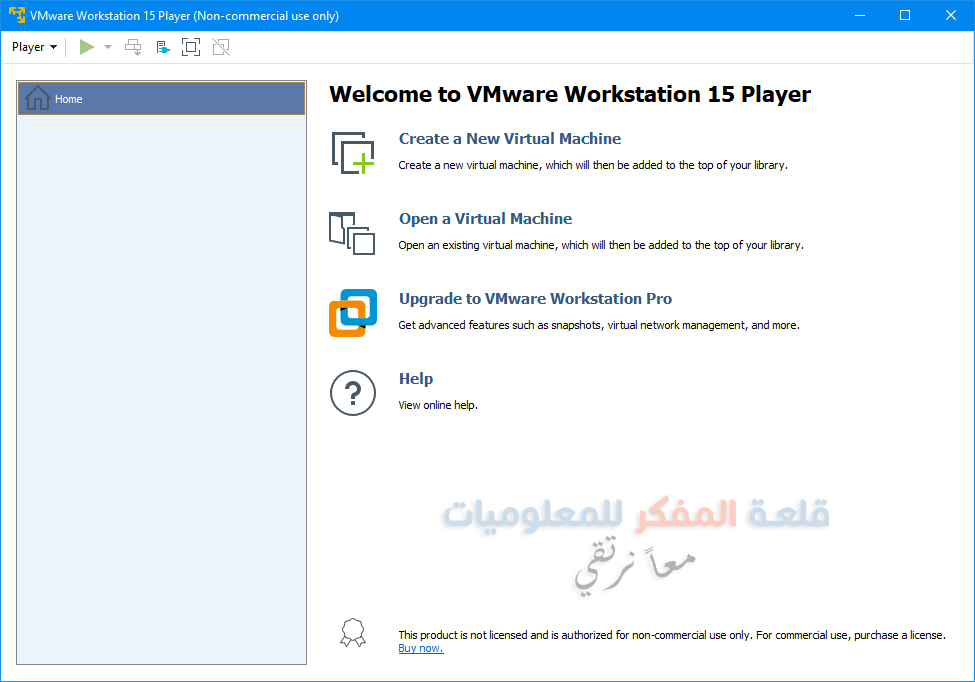975x682 pixels.
Task: Expand the power options dropdown arrow
Action: click(x=108, y=47)
